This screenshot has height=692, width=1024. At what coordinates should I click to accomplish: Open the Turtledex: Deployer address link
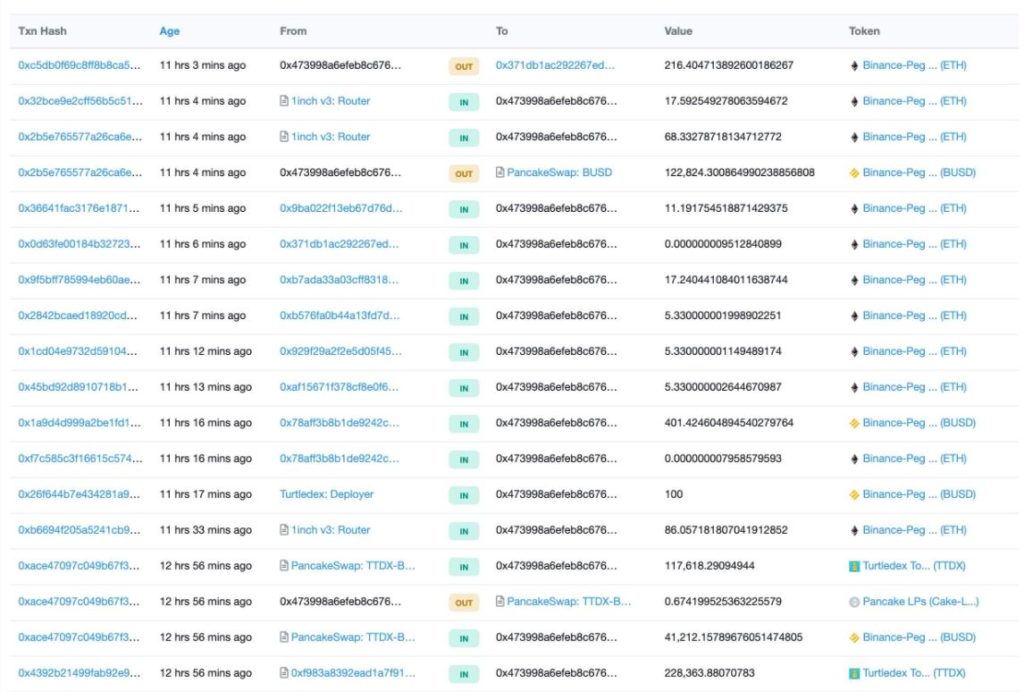pyautogui.click(x=327, y=494)
